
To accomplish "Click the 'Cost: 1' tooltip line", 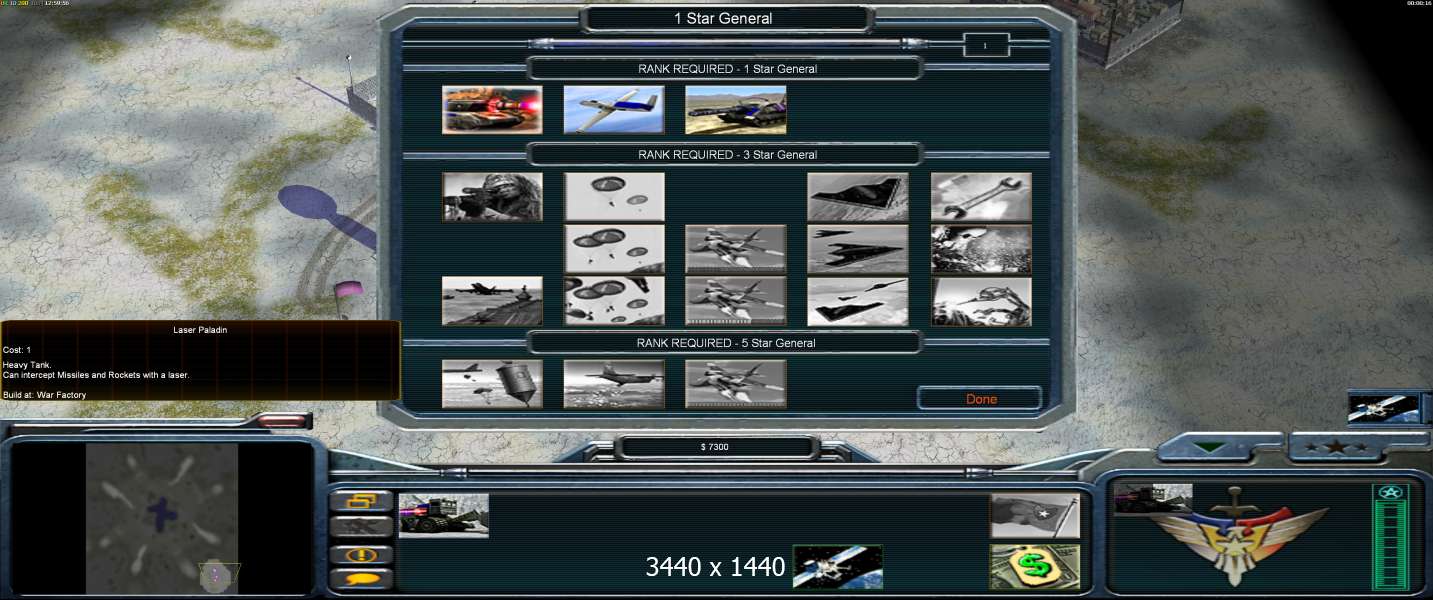I will tap(17, 350).
